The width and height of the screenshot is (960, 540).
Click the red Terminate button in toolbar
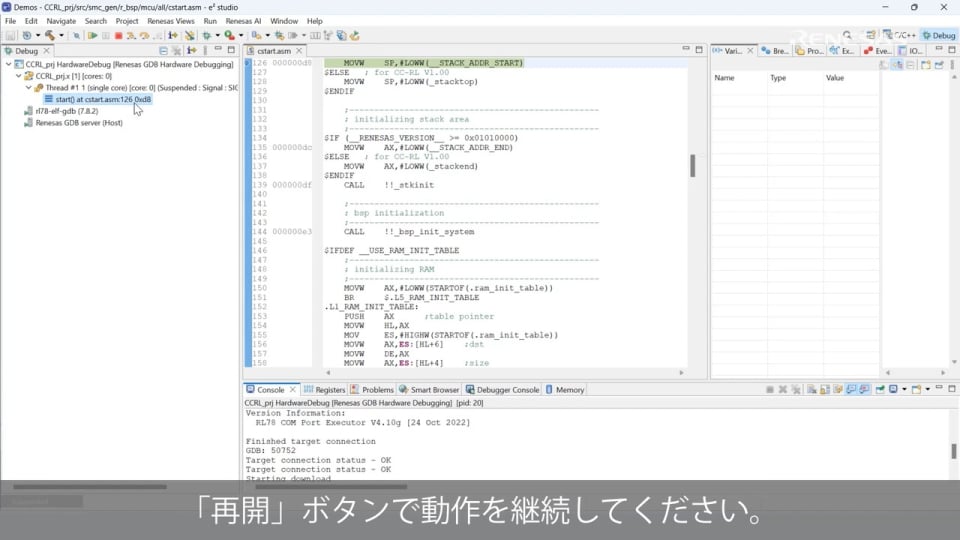[x=119, y=36]
